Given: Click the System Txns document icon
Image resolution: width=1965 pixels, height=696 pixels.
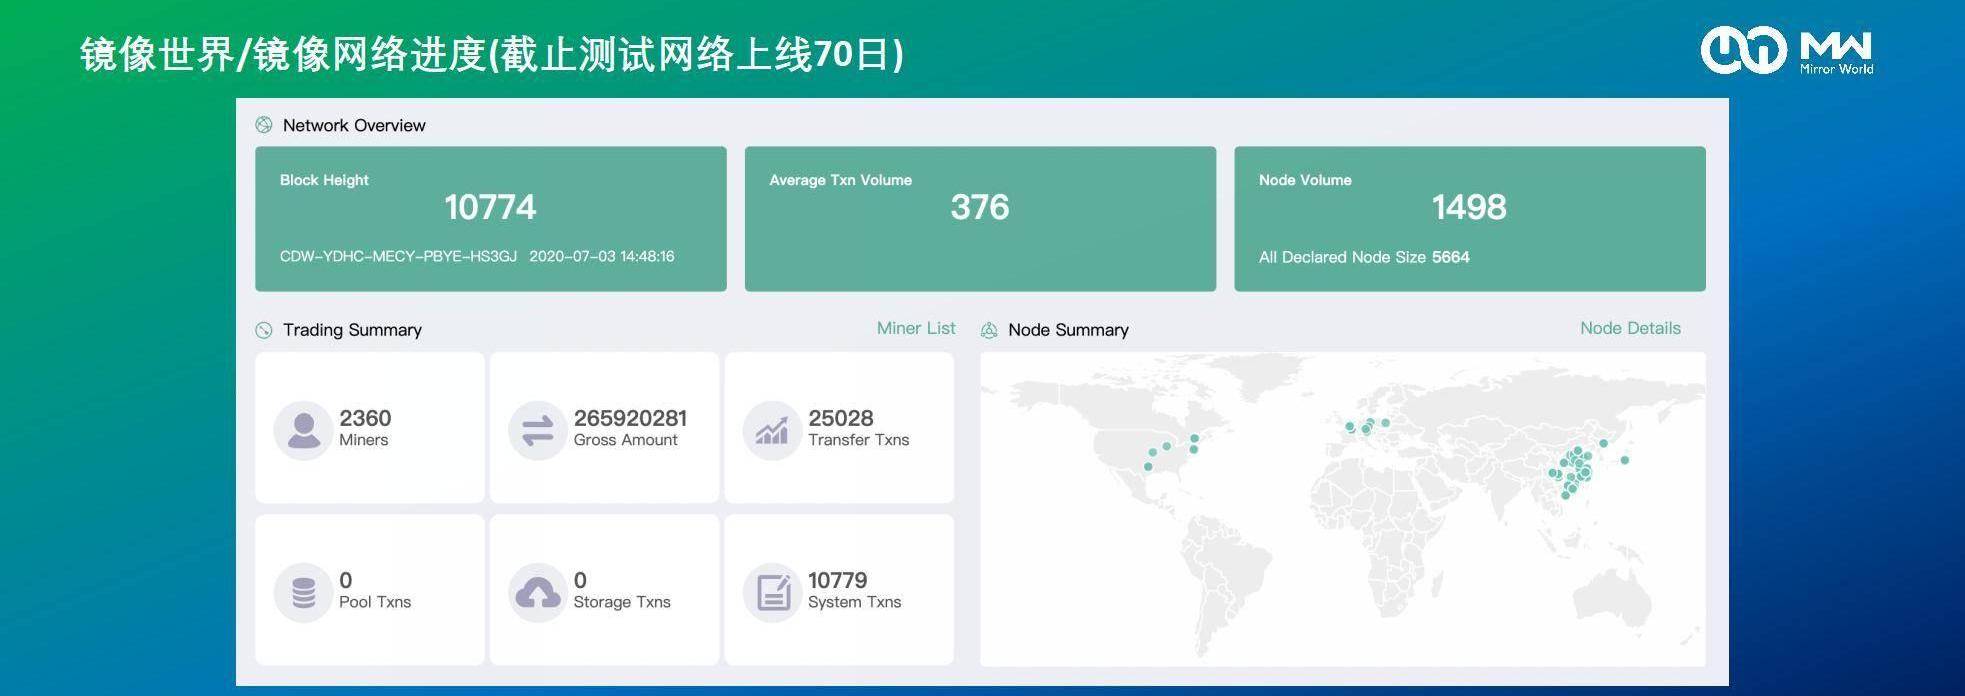Looking at the screenshot, I should pyautogui.click(x=772, y=593).
